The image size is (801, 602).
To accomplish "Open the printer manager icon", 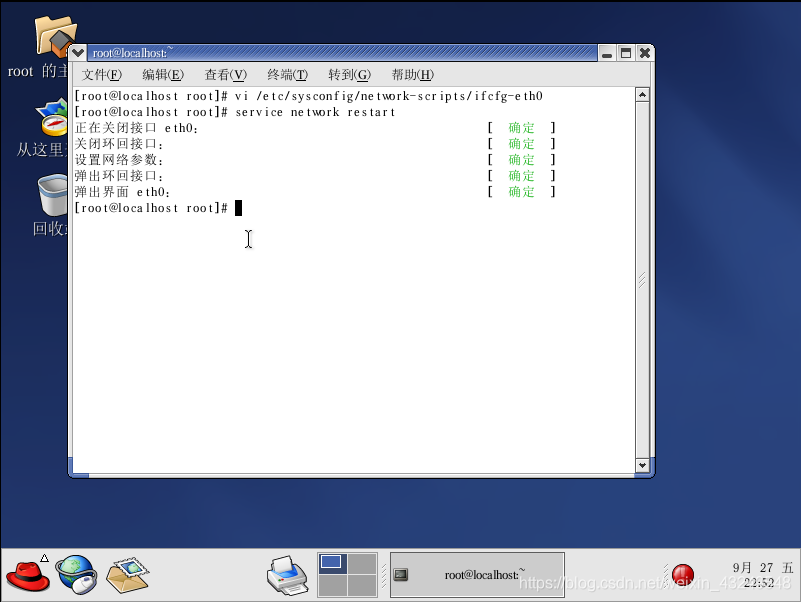I will point(287,575).
